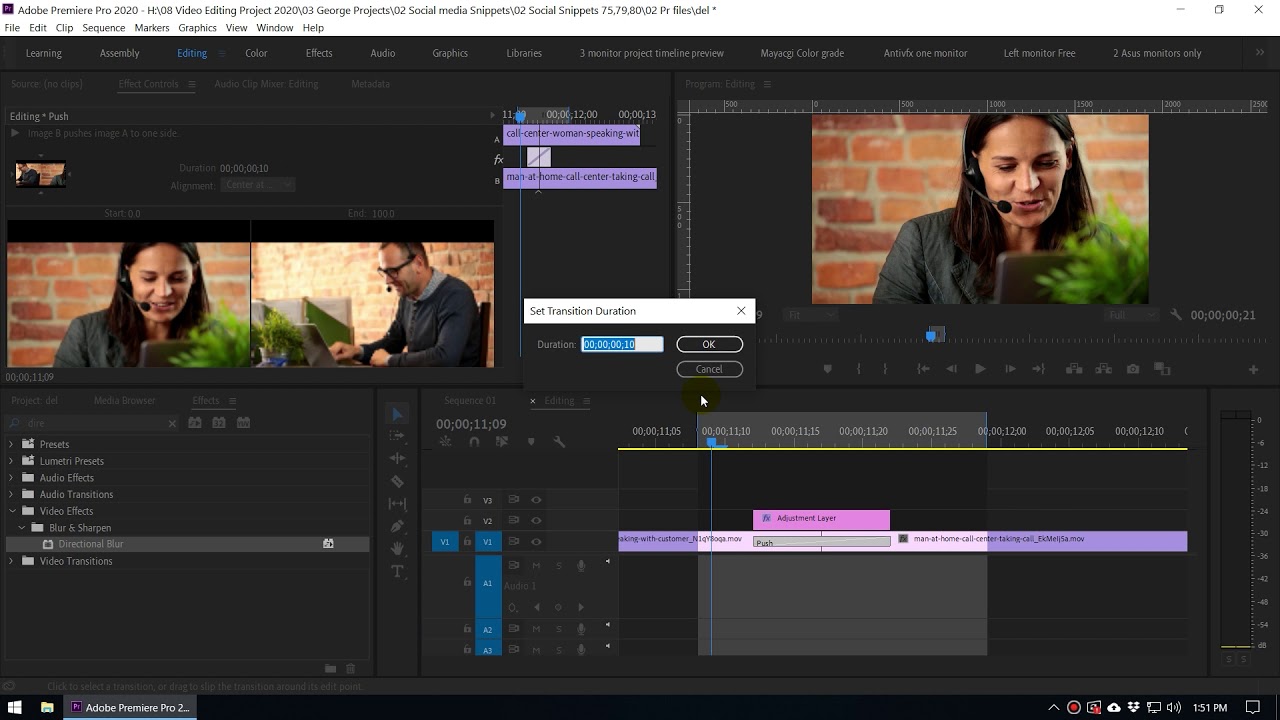Open Windows Start menu
Image resolution: width=1280 pixels, height=720 pixels.
[x=15, y=707]
